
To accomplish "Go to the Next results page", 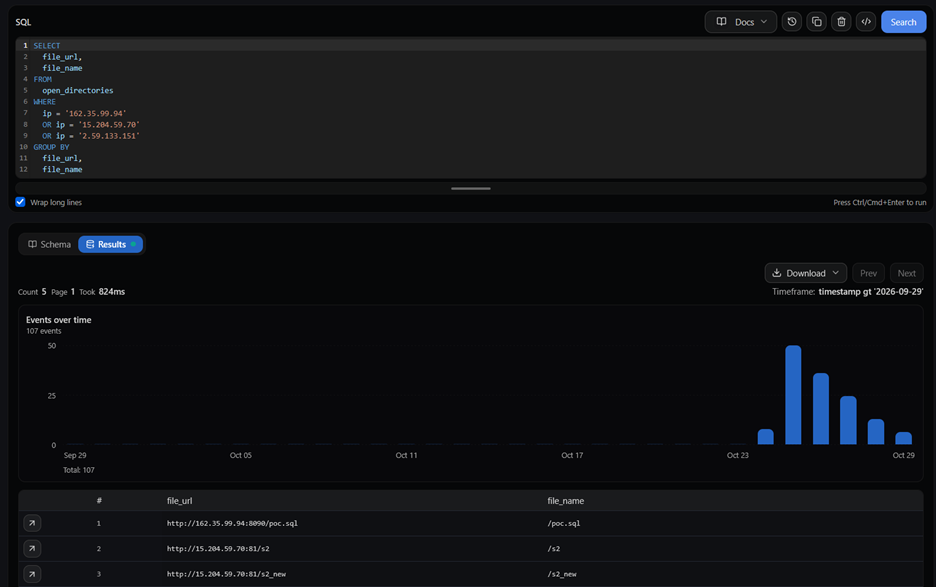I will click(907, 273).
